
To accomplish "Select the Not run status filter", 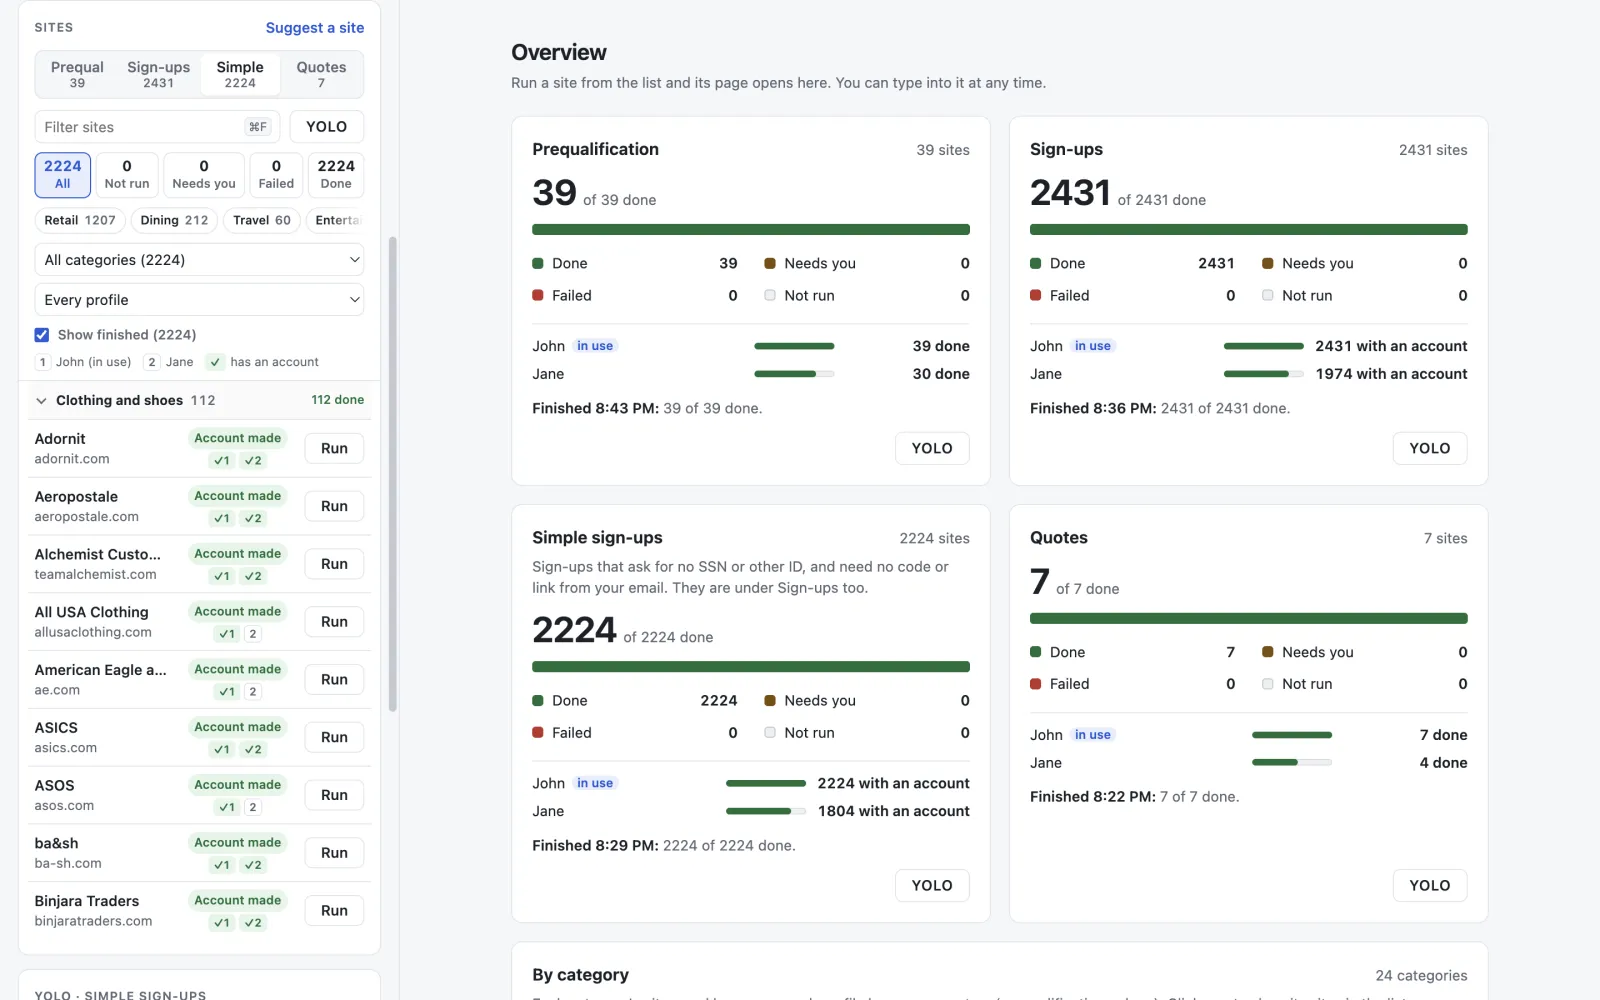I will click(x=127, y=175).
